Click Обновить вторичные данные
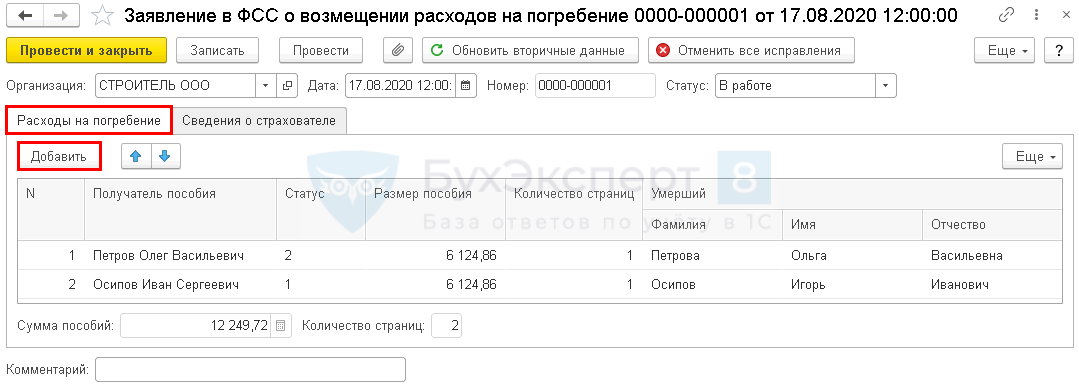 [x=531, y=50]
